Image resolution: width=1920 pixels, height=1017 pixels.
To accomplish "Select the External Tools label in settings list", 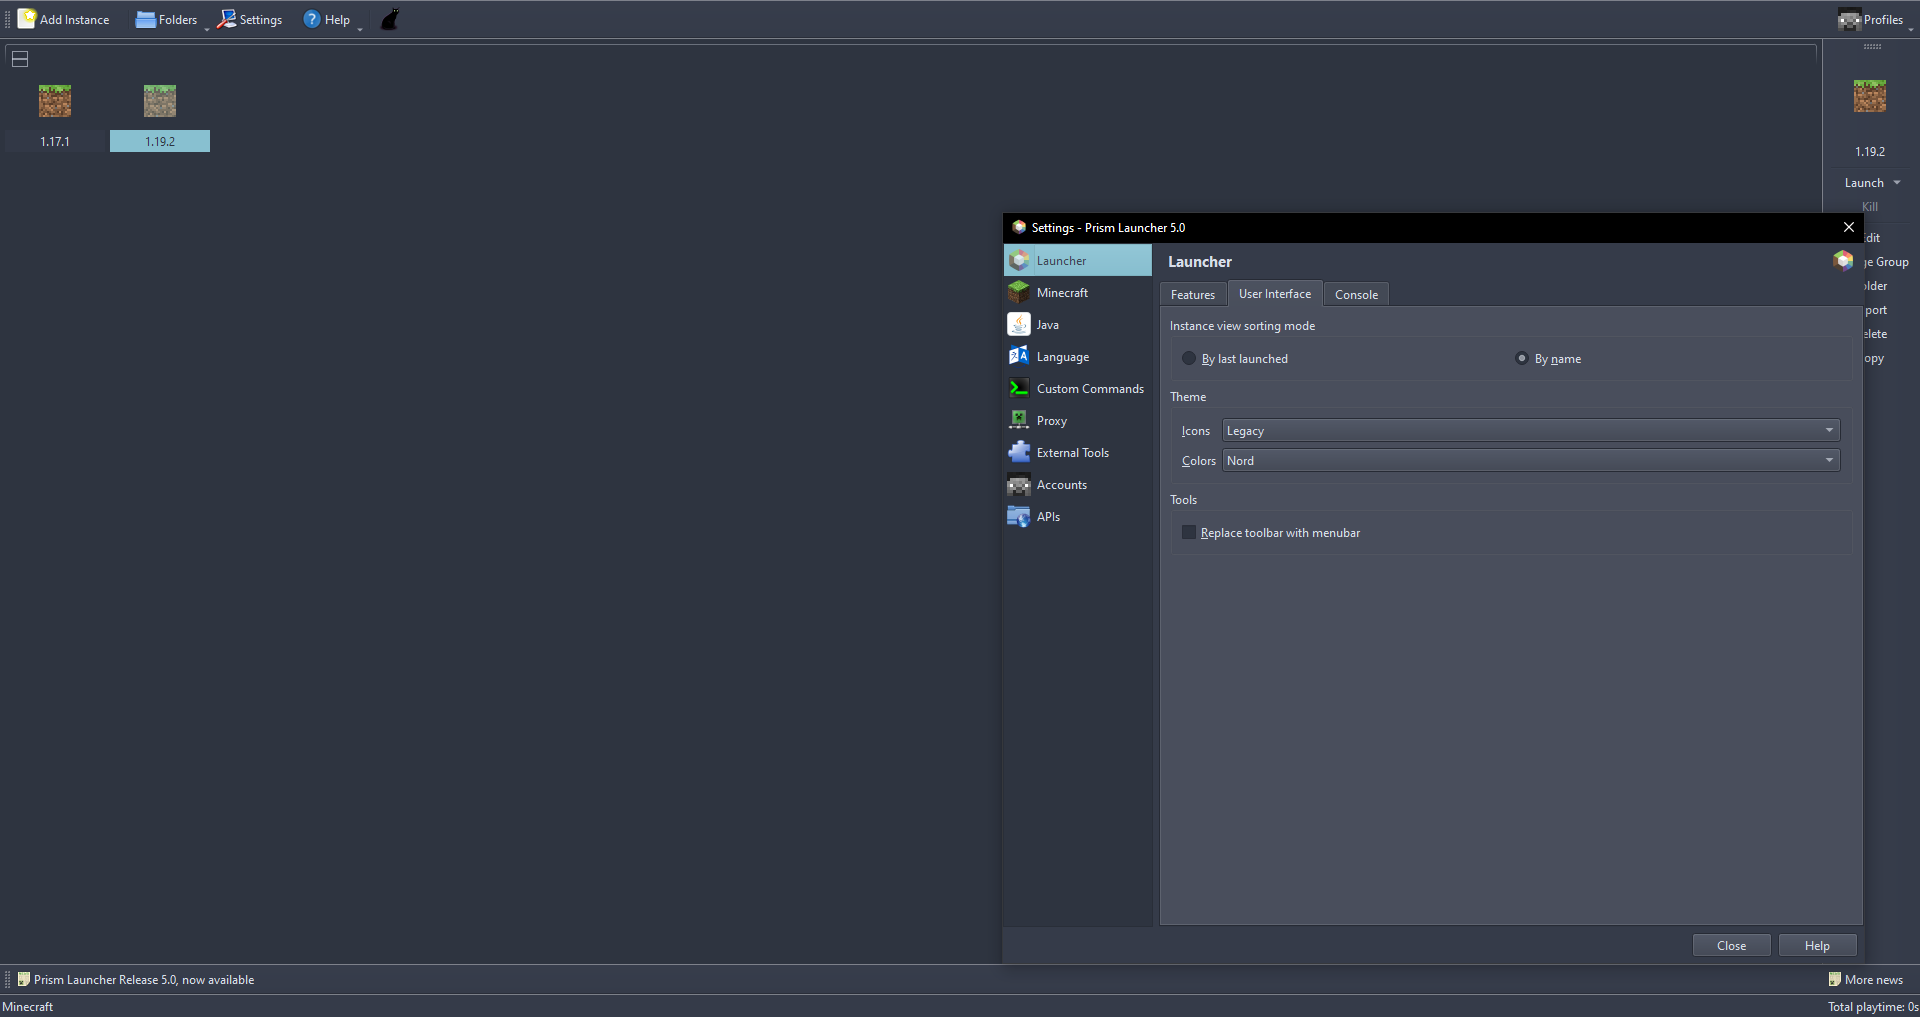I will [x=1073, y=452].
